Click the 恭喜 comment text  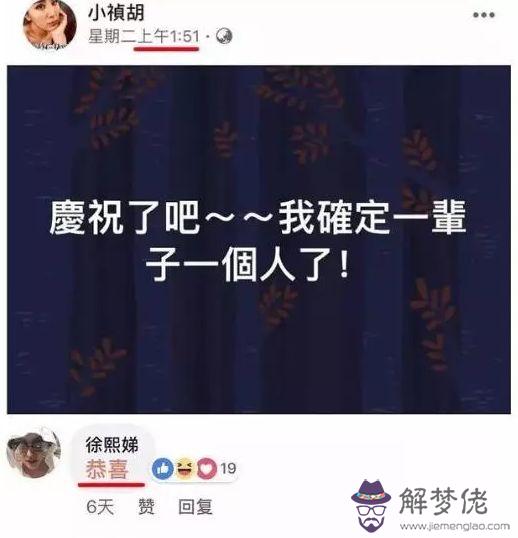(x=107, y=469)
